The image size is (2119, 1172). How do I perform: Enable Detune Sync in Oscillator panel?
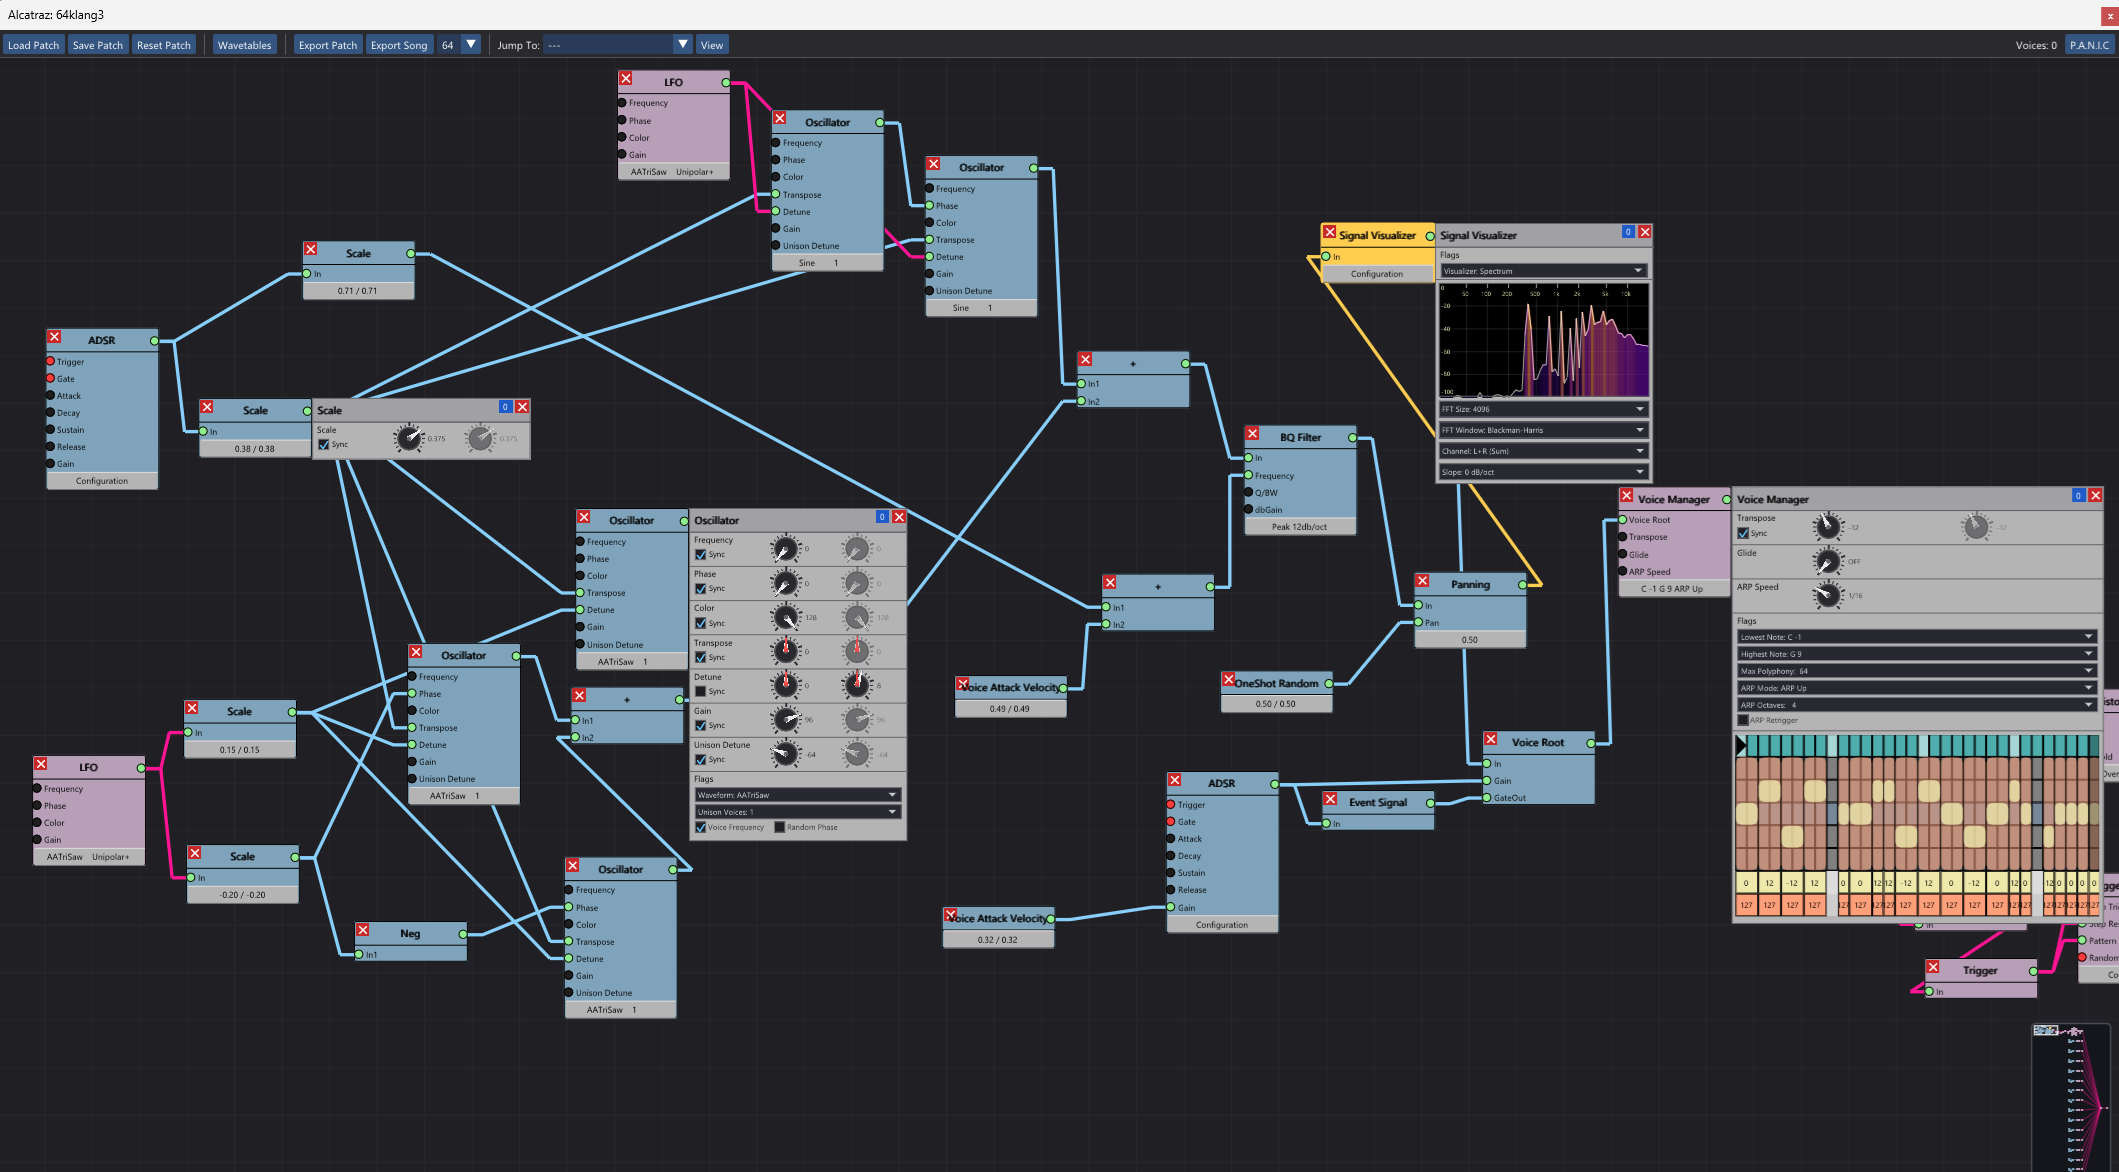click(700, 692)
